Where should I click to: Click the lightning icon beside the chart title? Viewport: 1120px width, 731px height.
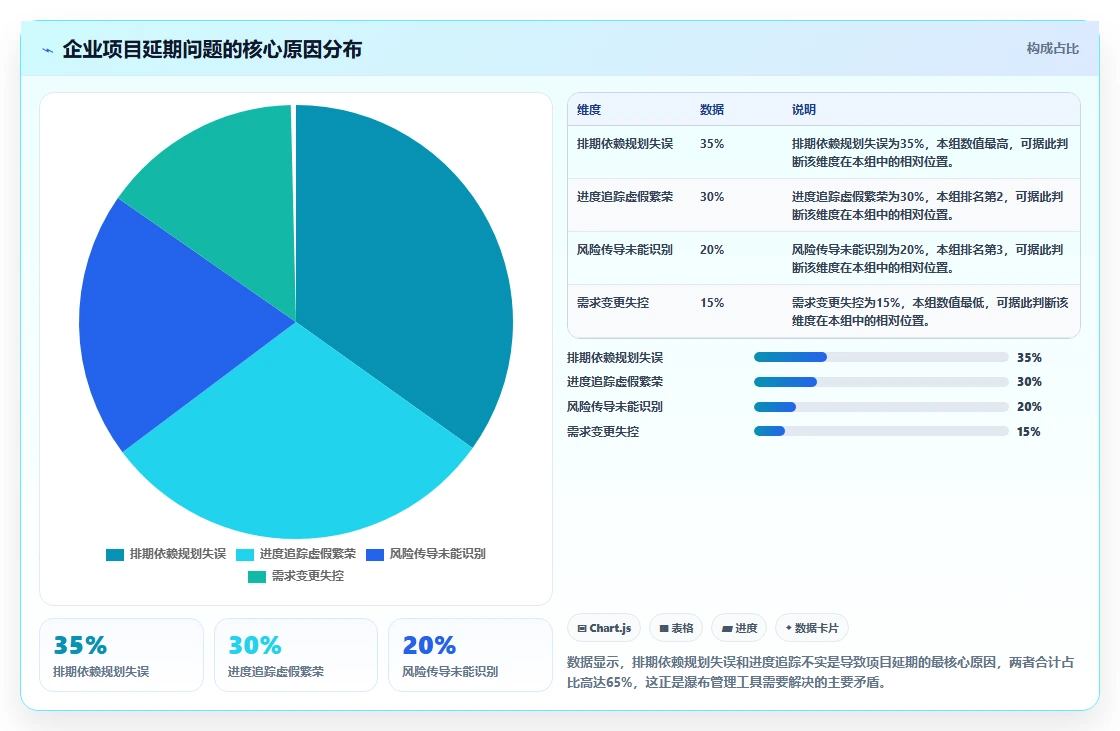(48, 50)
